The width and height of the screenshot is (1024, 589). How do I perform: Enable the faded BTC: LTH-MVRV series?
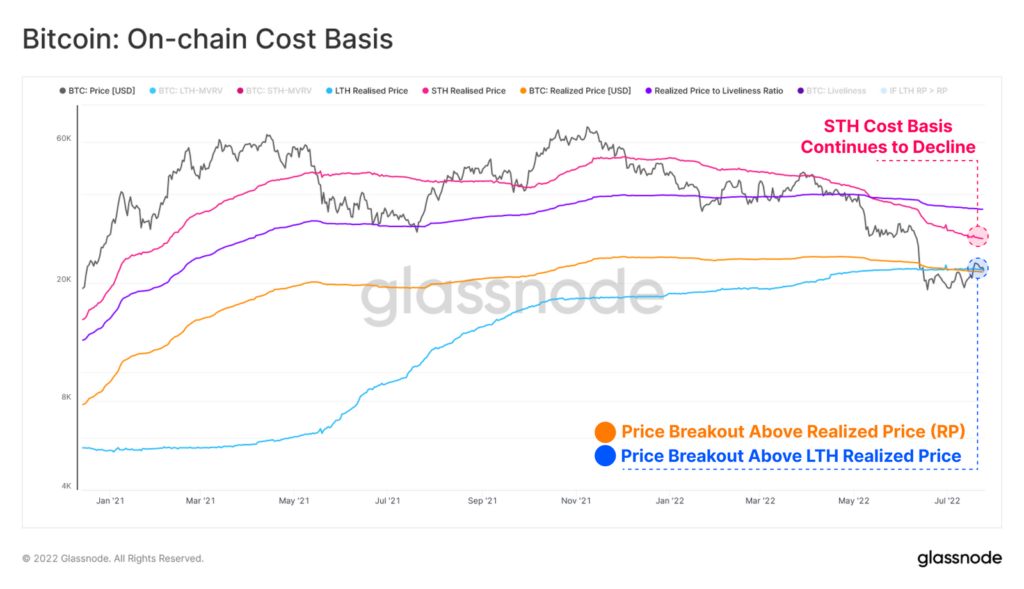[x=186, y=91]
